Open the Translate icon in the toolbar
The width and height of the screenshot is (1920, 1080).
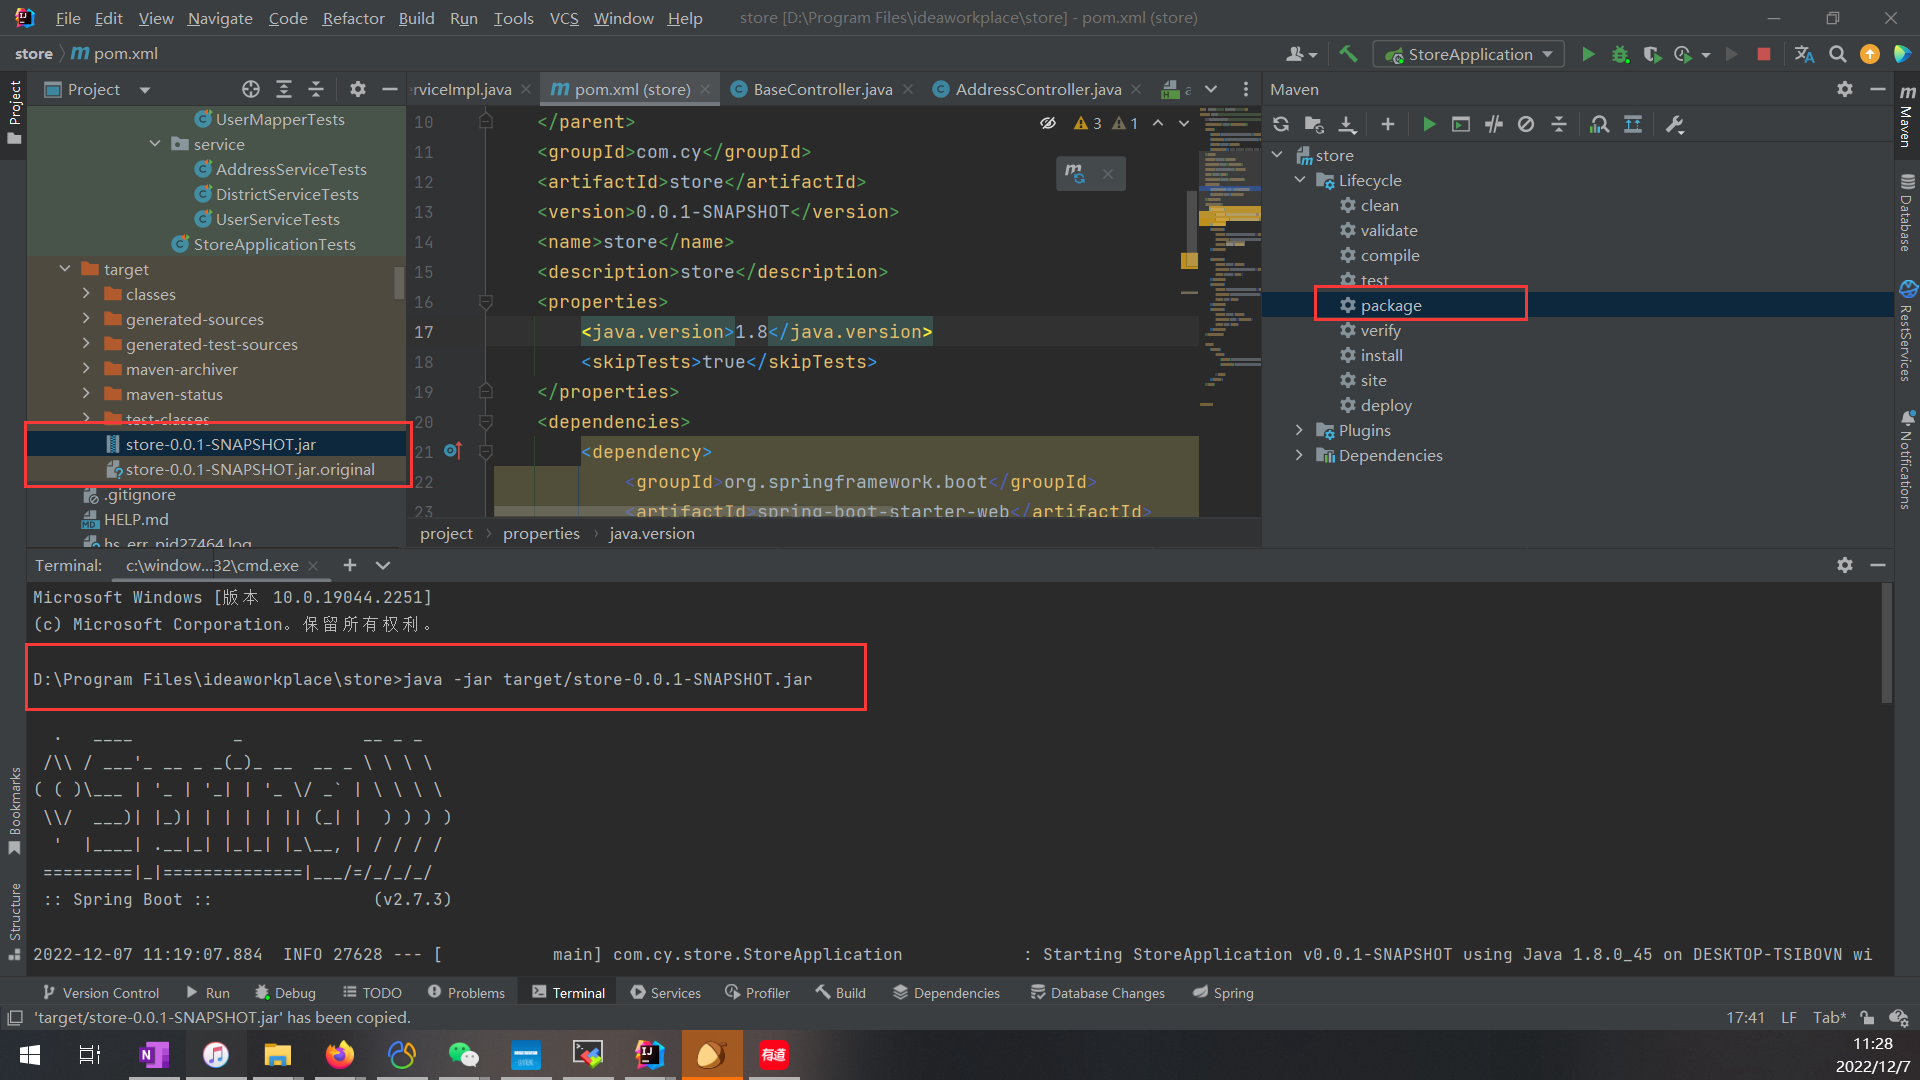pyautogui.click(x=1805, y=54)
